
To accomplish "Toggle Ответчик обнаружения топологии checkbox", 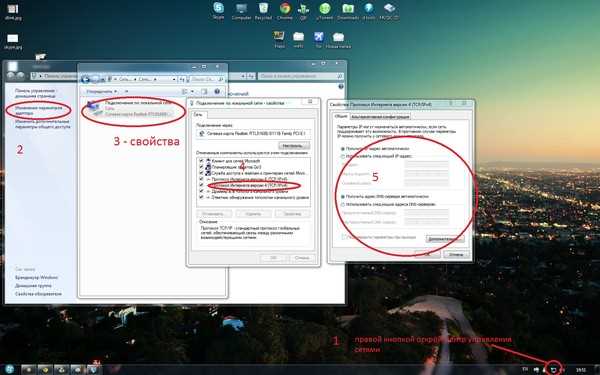I will coord(201,197).
